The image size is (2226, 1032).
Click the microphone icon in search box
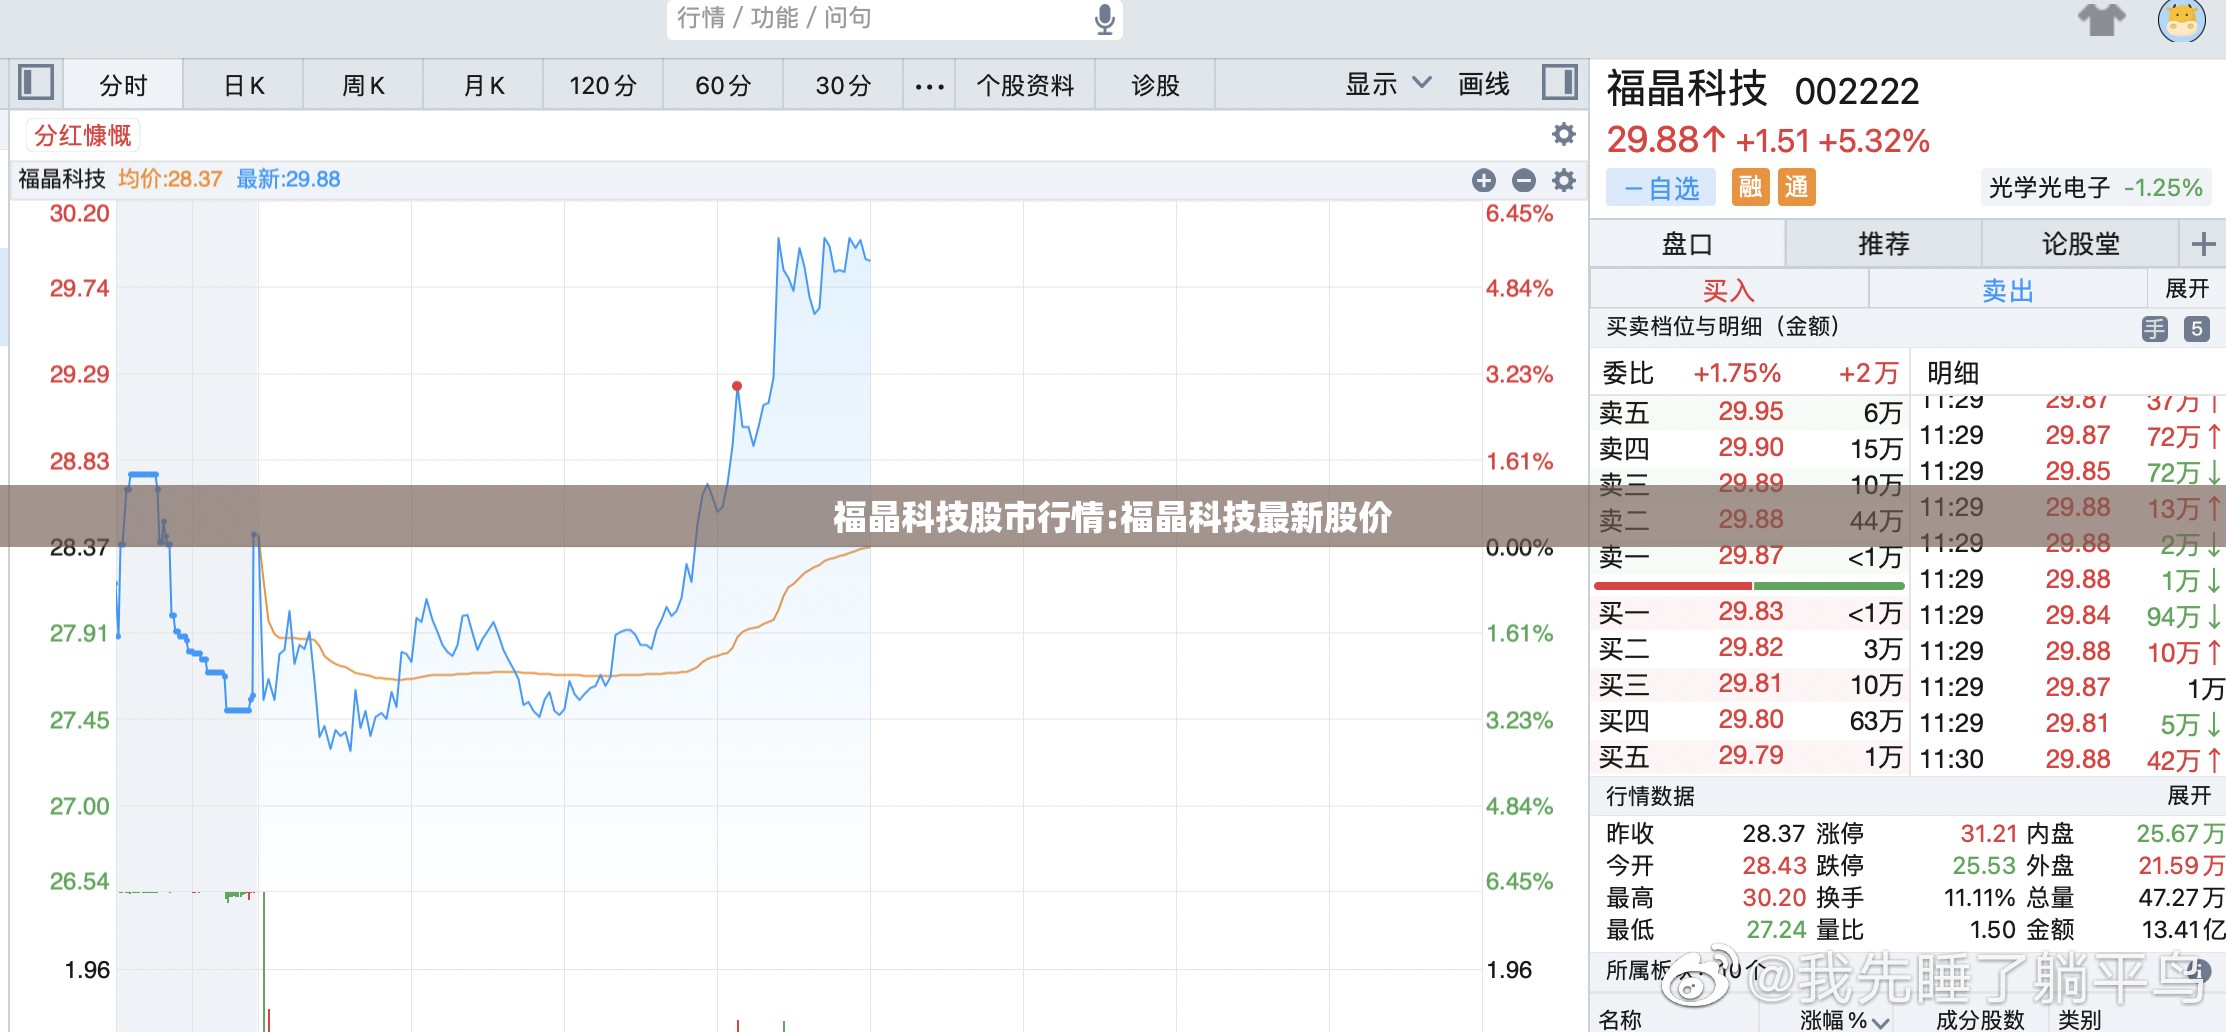pyautogui.click(x=1104, y=19)
